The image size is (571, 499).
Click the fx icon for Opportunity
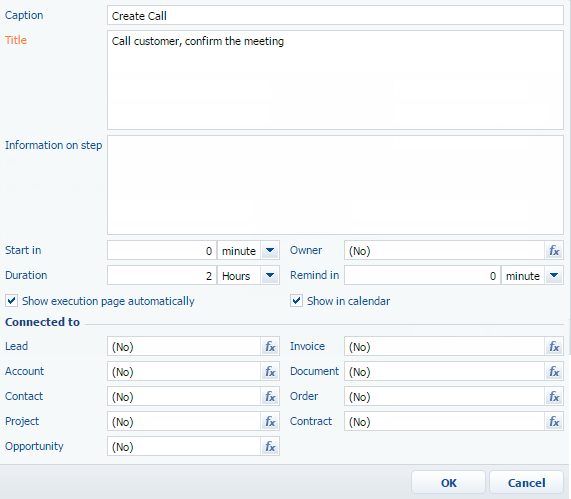pyautogui.click(x=270, y=446)
